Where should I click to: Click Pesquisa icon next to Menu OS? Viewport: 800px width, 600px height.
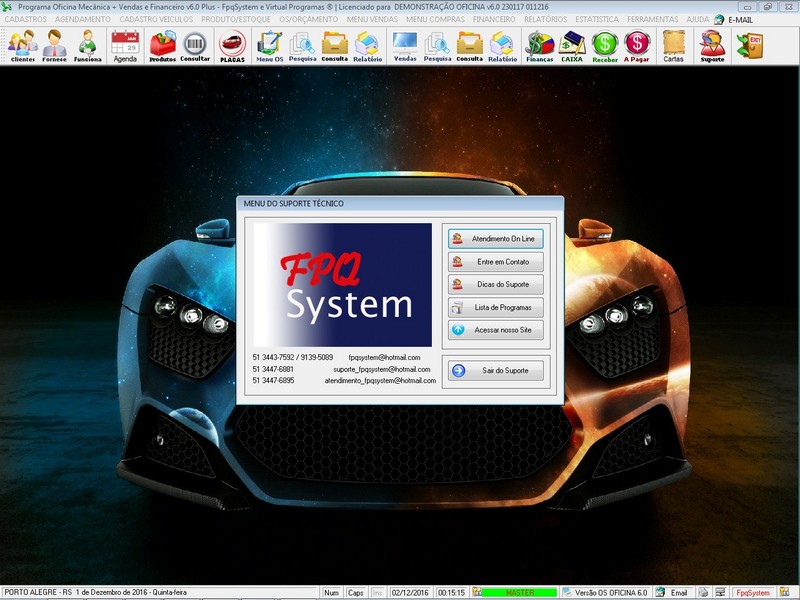point(303,46)
